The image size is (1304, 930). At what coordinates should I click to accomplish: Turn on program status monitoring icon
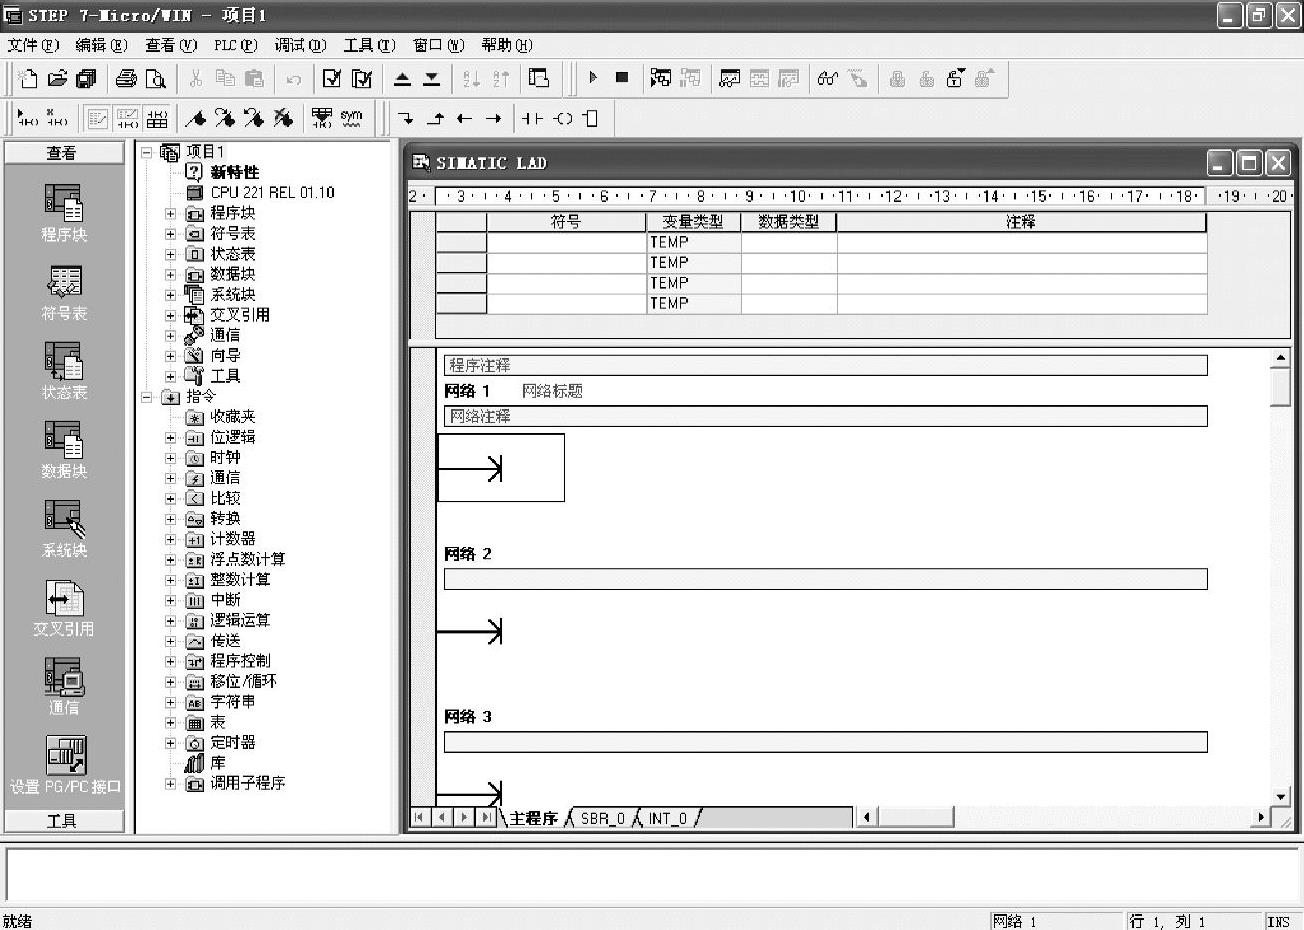[x=660, y=78]
